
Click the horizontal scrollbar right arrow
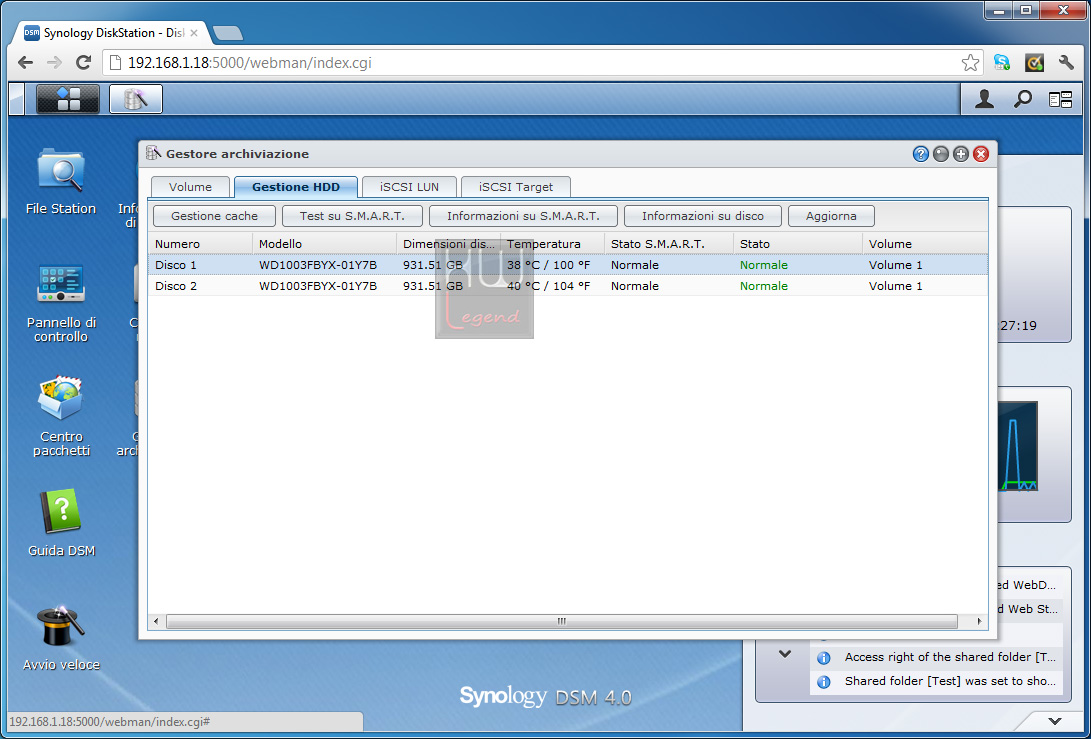980,621
